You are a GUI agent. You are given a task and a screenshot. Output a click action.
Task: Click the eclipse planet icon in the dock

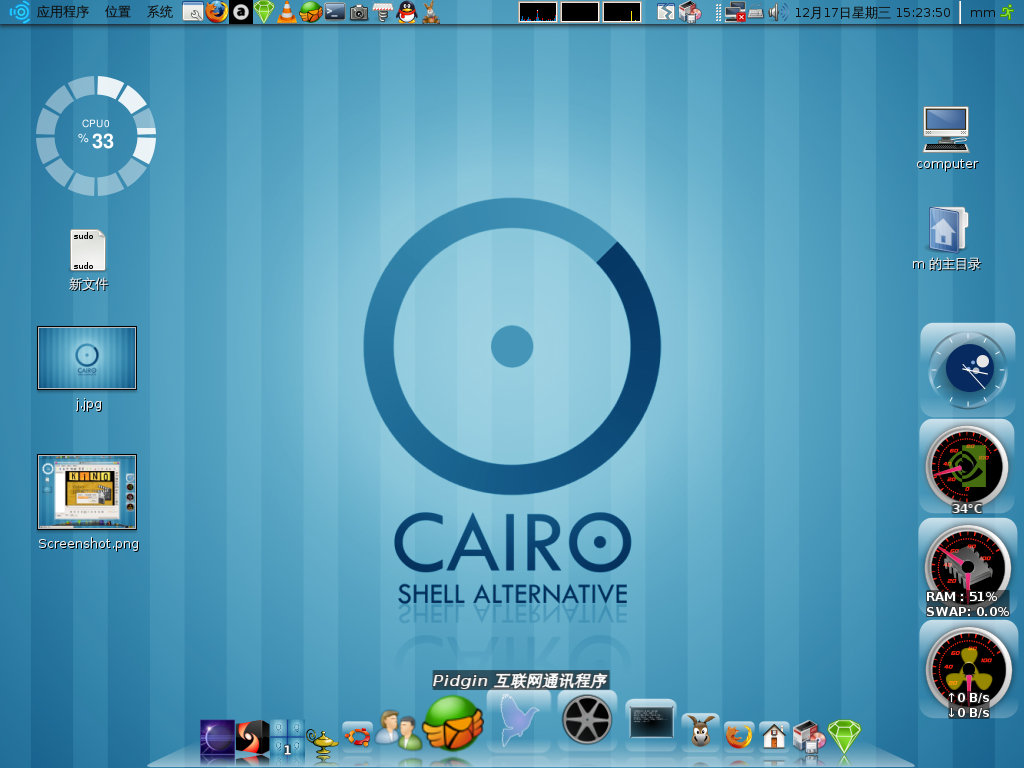pyautogui.click(x=217, y=739)
